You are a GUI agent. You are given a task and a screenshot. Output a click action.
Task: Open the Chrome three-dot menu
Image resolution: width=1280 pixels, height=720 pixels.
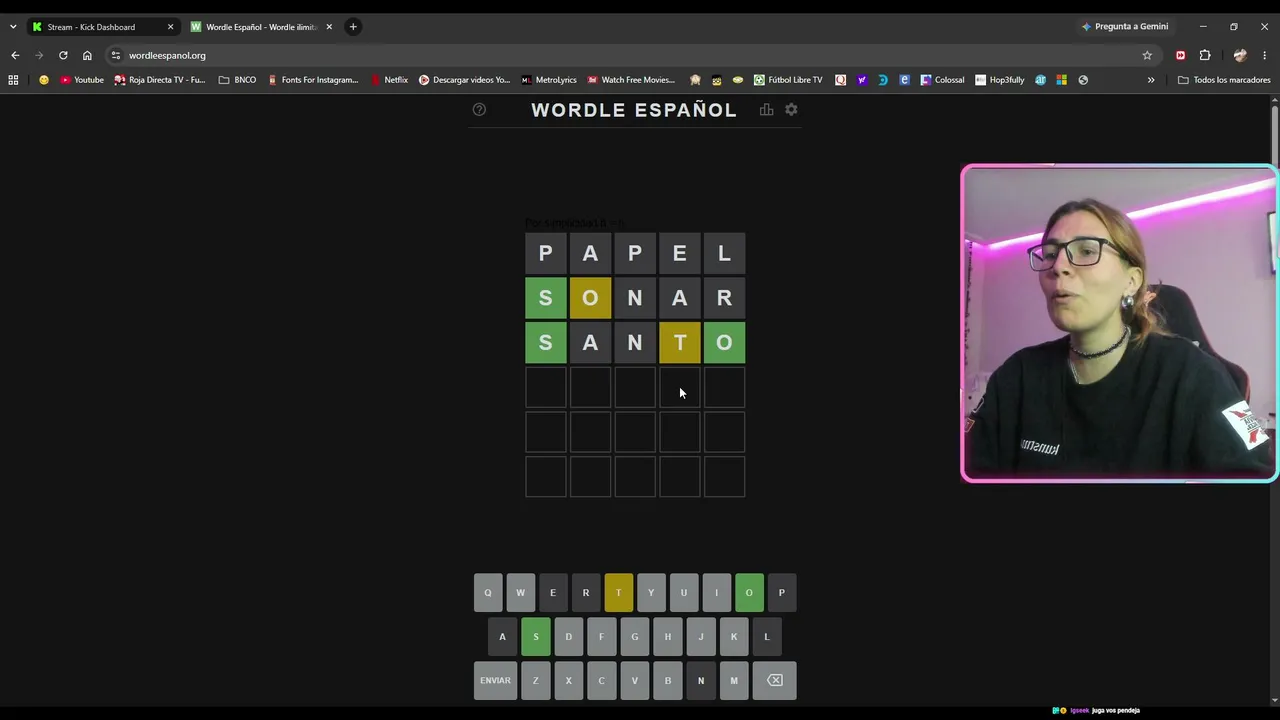[1265, 55]
